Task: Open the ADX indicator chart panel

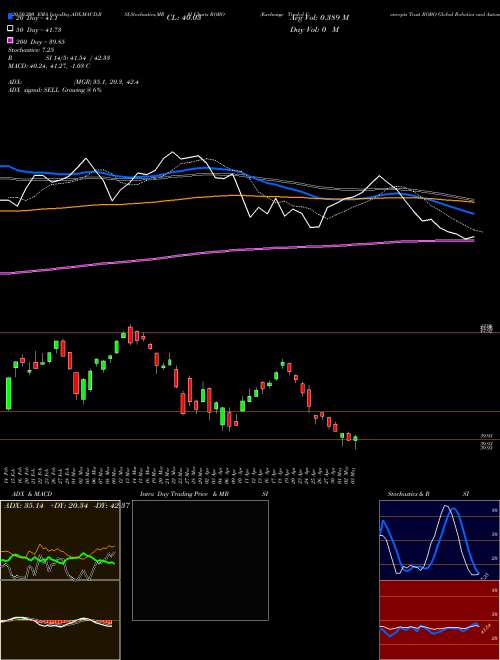Action: [60, 540]
